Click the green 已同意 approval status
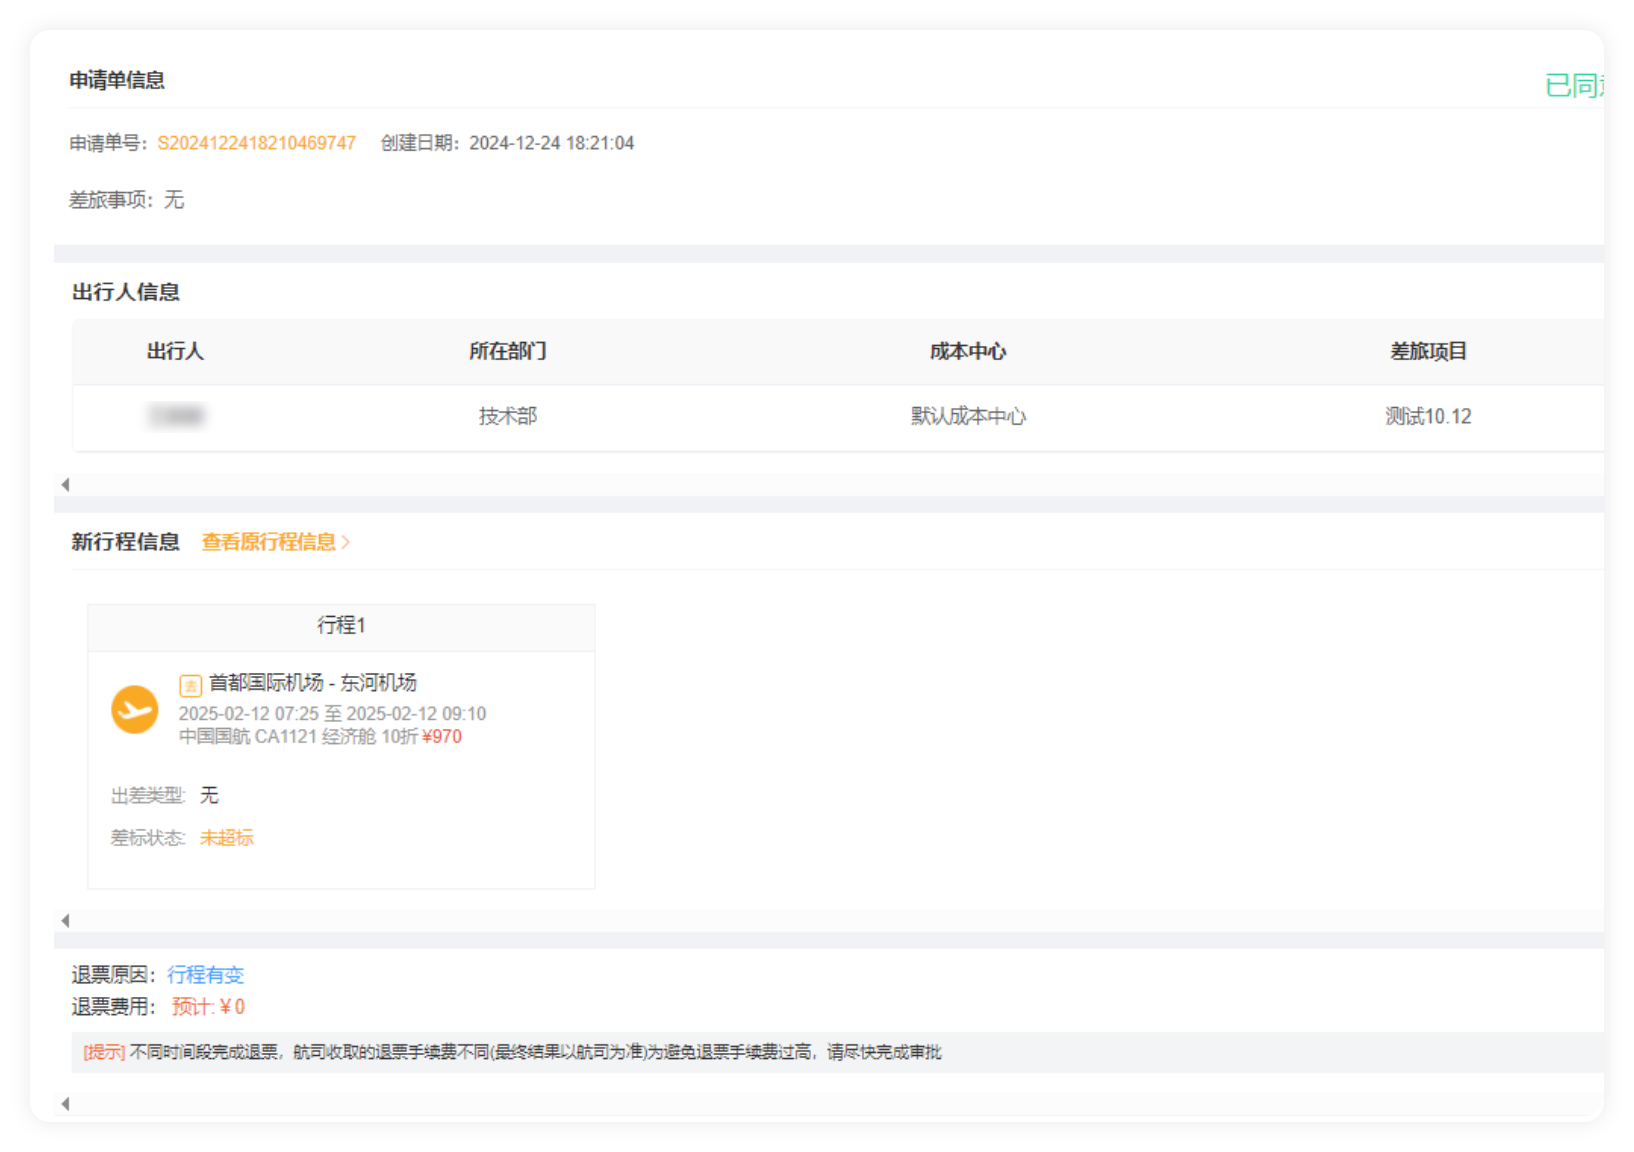This screenshot has width=1634, height=1152. point(1573,86)
